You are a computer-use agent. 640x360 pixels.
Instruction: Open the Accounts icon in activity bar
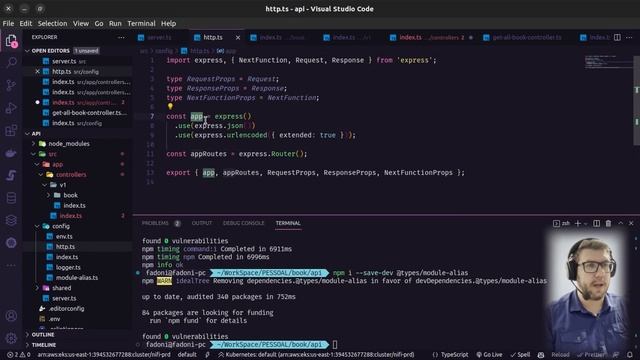click(11, 316)
